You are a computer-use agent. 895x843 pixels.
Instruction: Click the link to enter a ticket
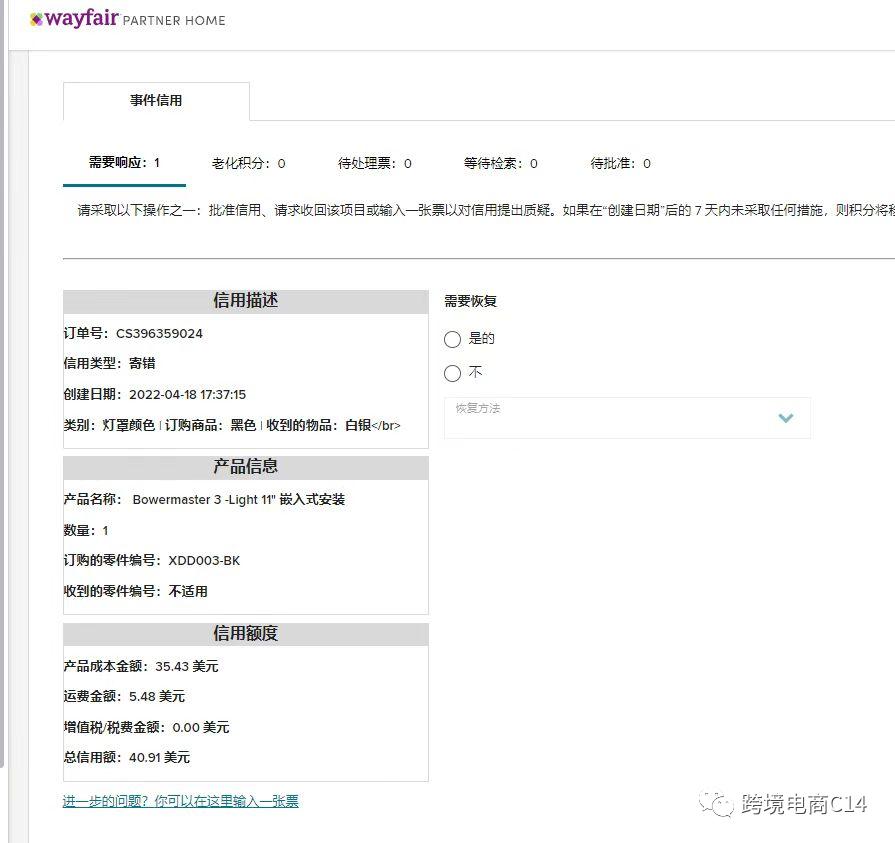point(182,801)
